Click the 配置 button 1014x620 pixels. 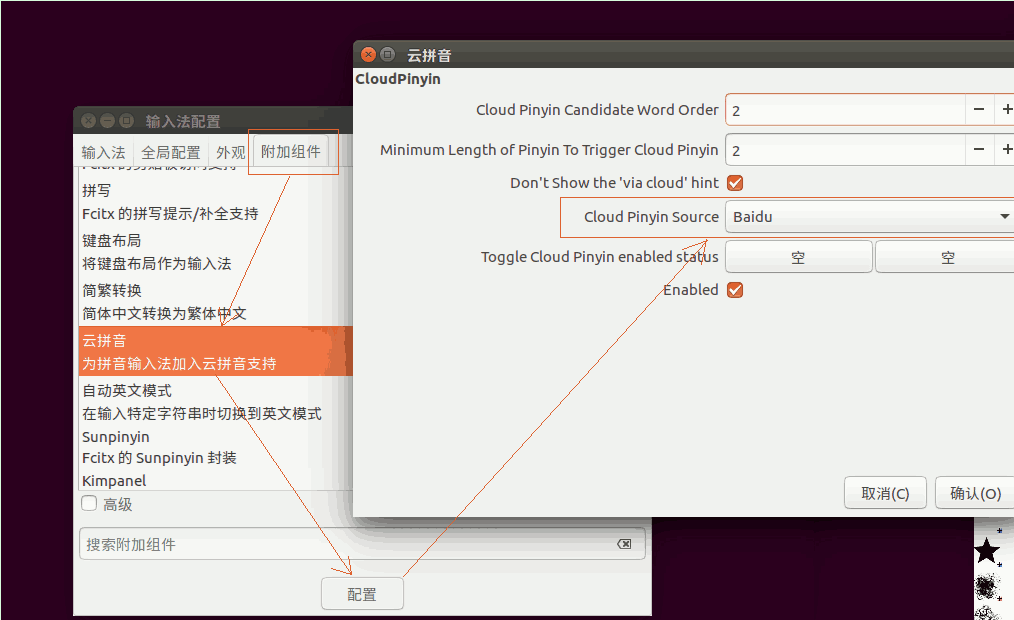pyautogui.click(x=362, y=593)
